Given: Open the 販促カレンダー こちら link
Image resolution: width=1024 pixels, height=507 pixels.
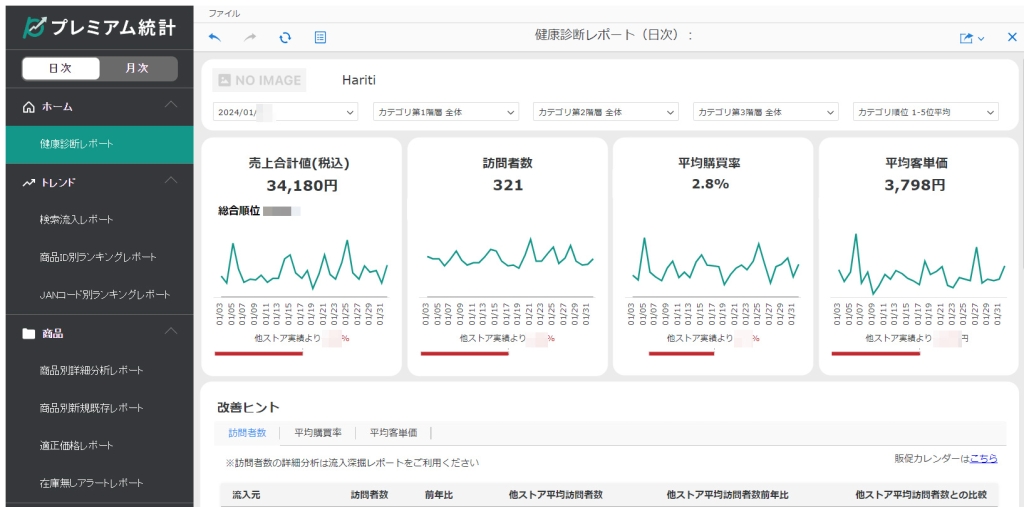Looking at the screenshot, I should click(984, 459).
